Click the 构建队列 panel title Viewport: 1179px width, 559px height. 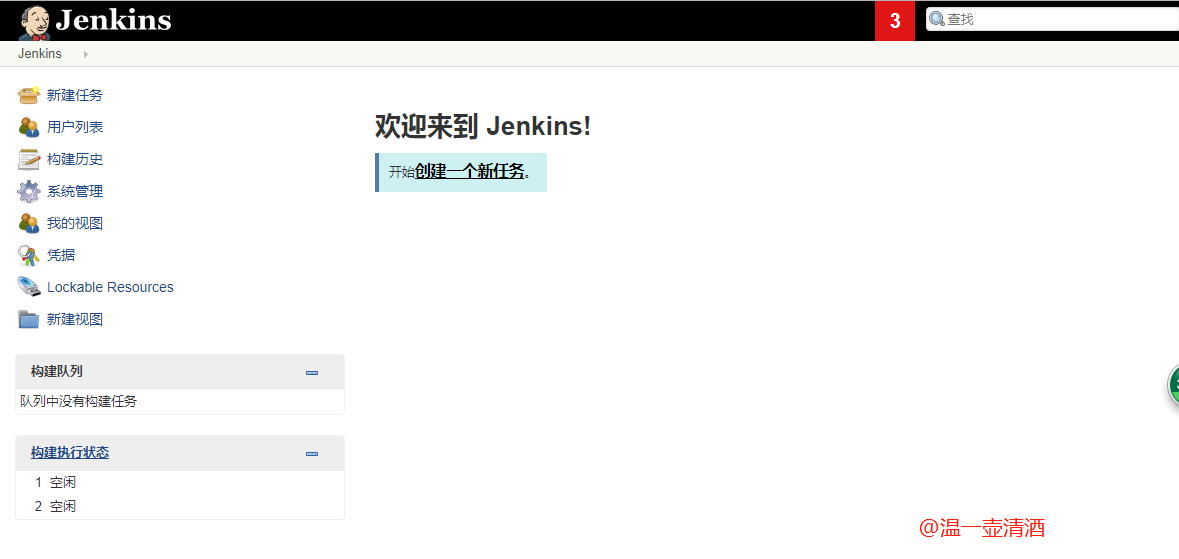[56, 372]
